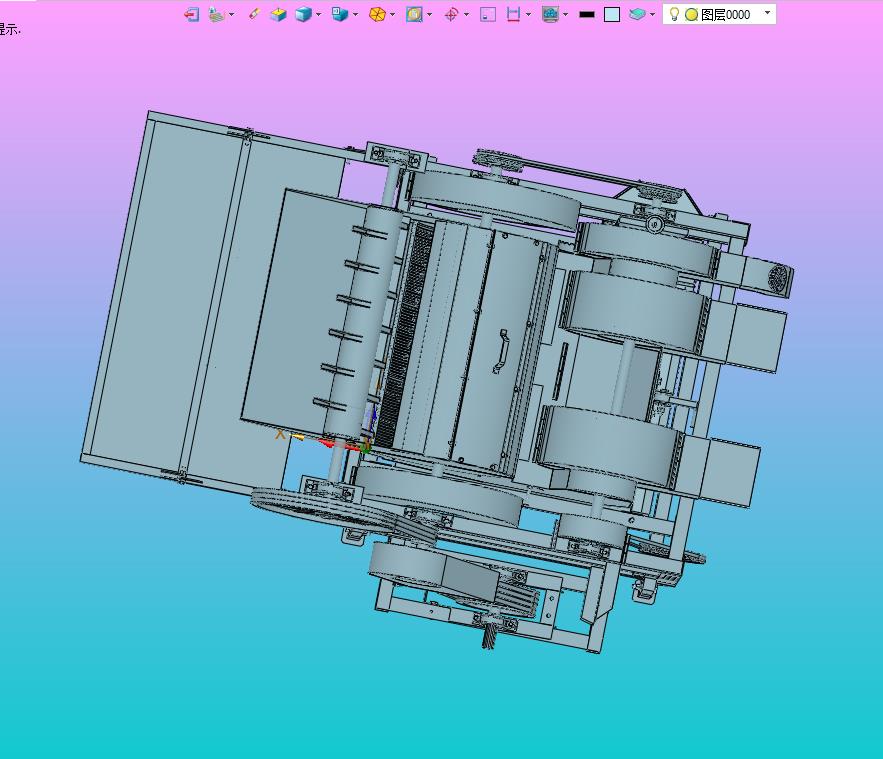Open the 图层0000 layer dropdown

[x=767, y=13]
